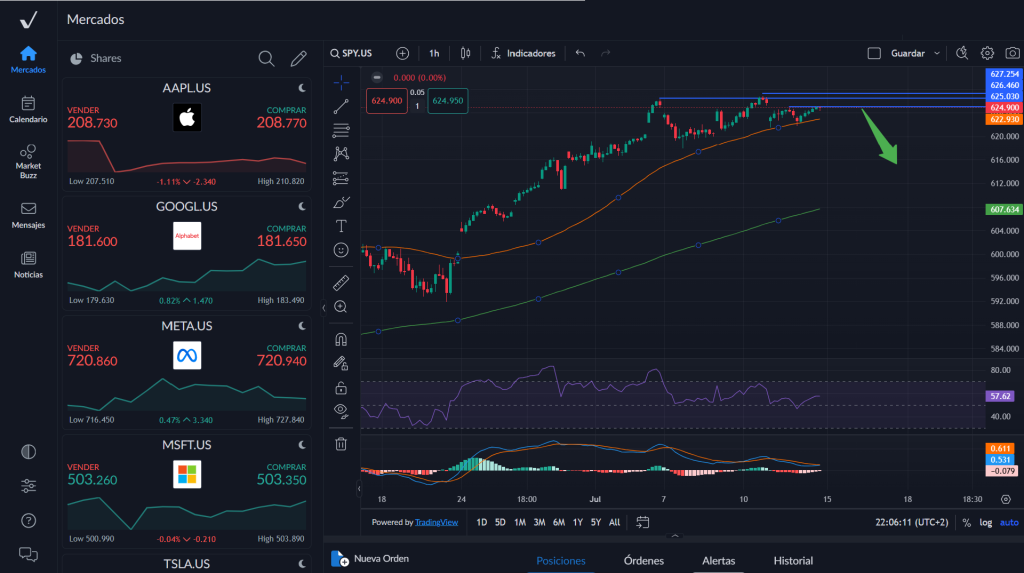This screenshot has width=1024, height=573.
Task: Select the 5D range
Action: pyautogui.click(x=500, y=522)
